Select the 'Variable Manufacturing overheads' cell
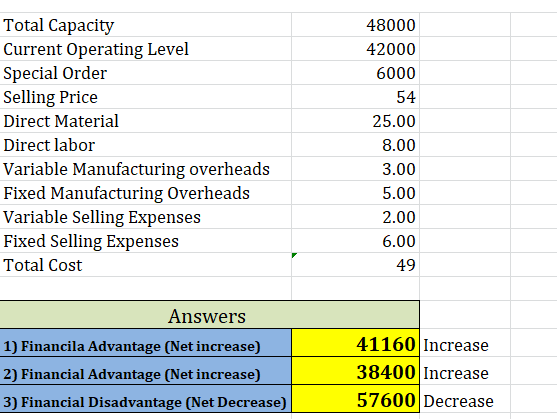The width and height of the screenshot is (557, 419). click(x=146, y=169)
